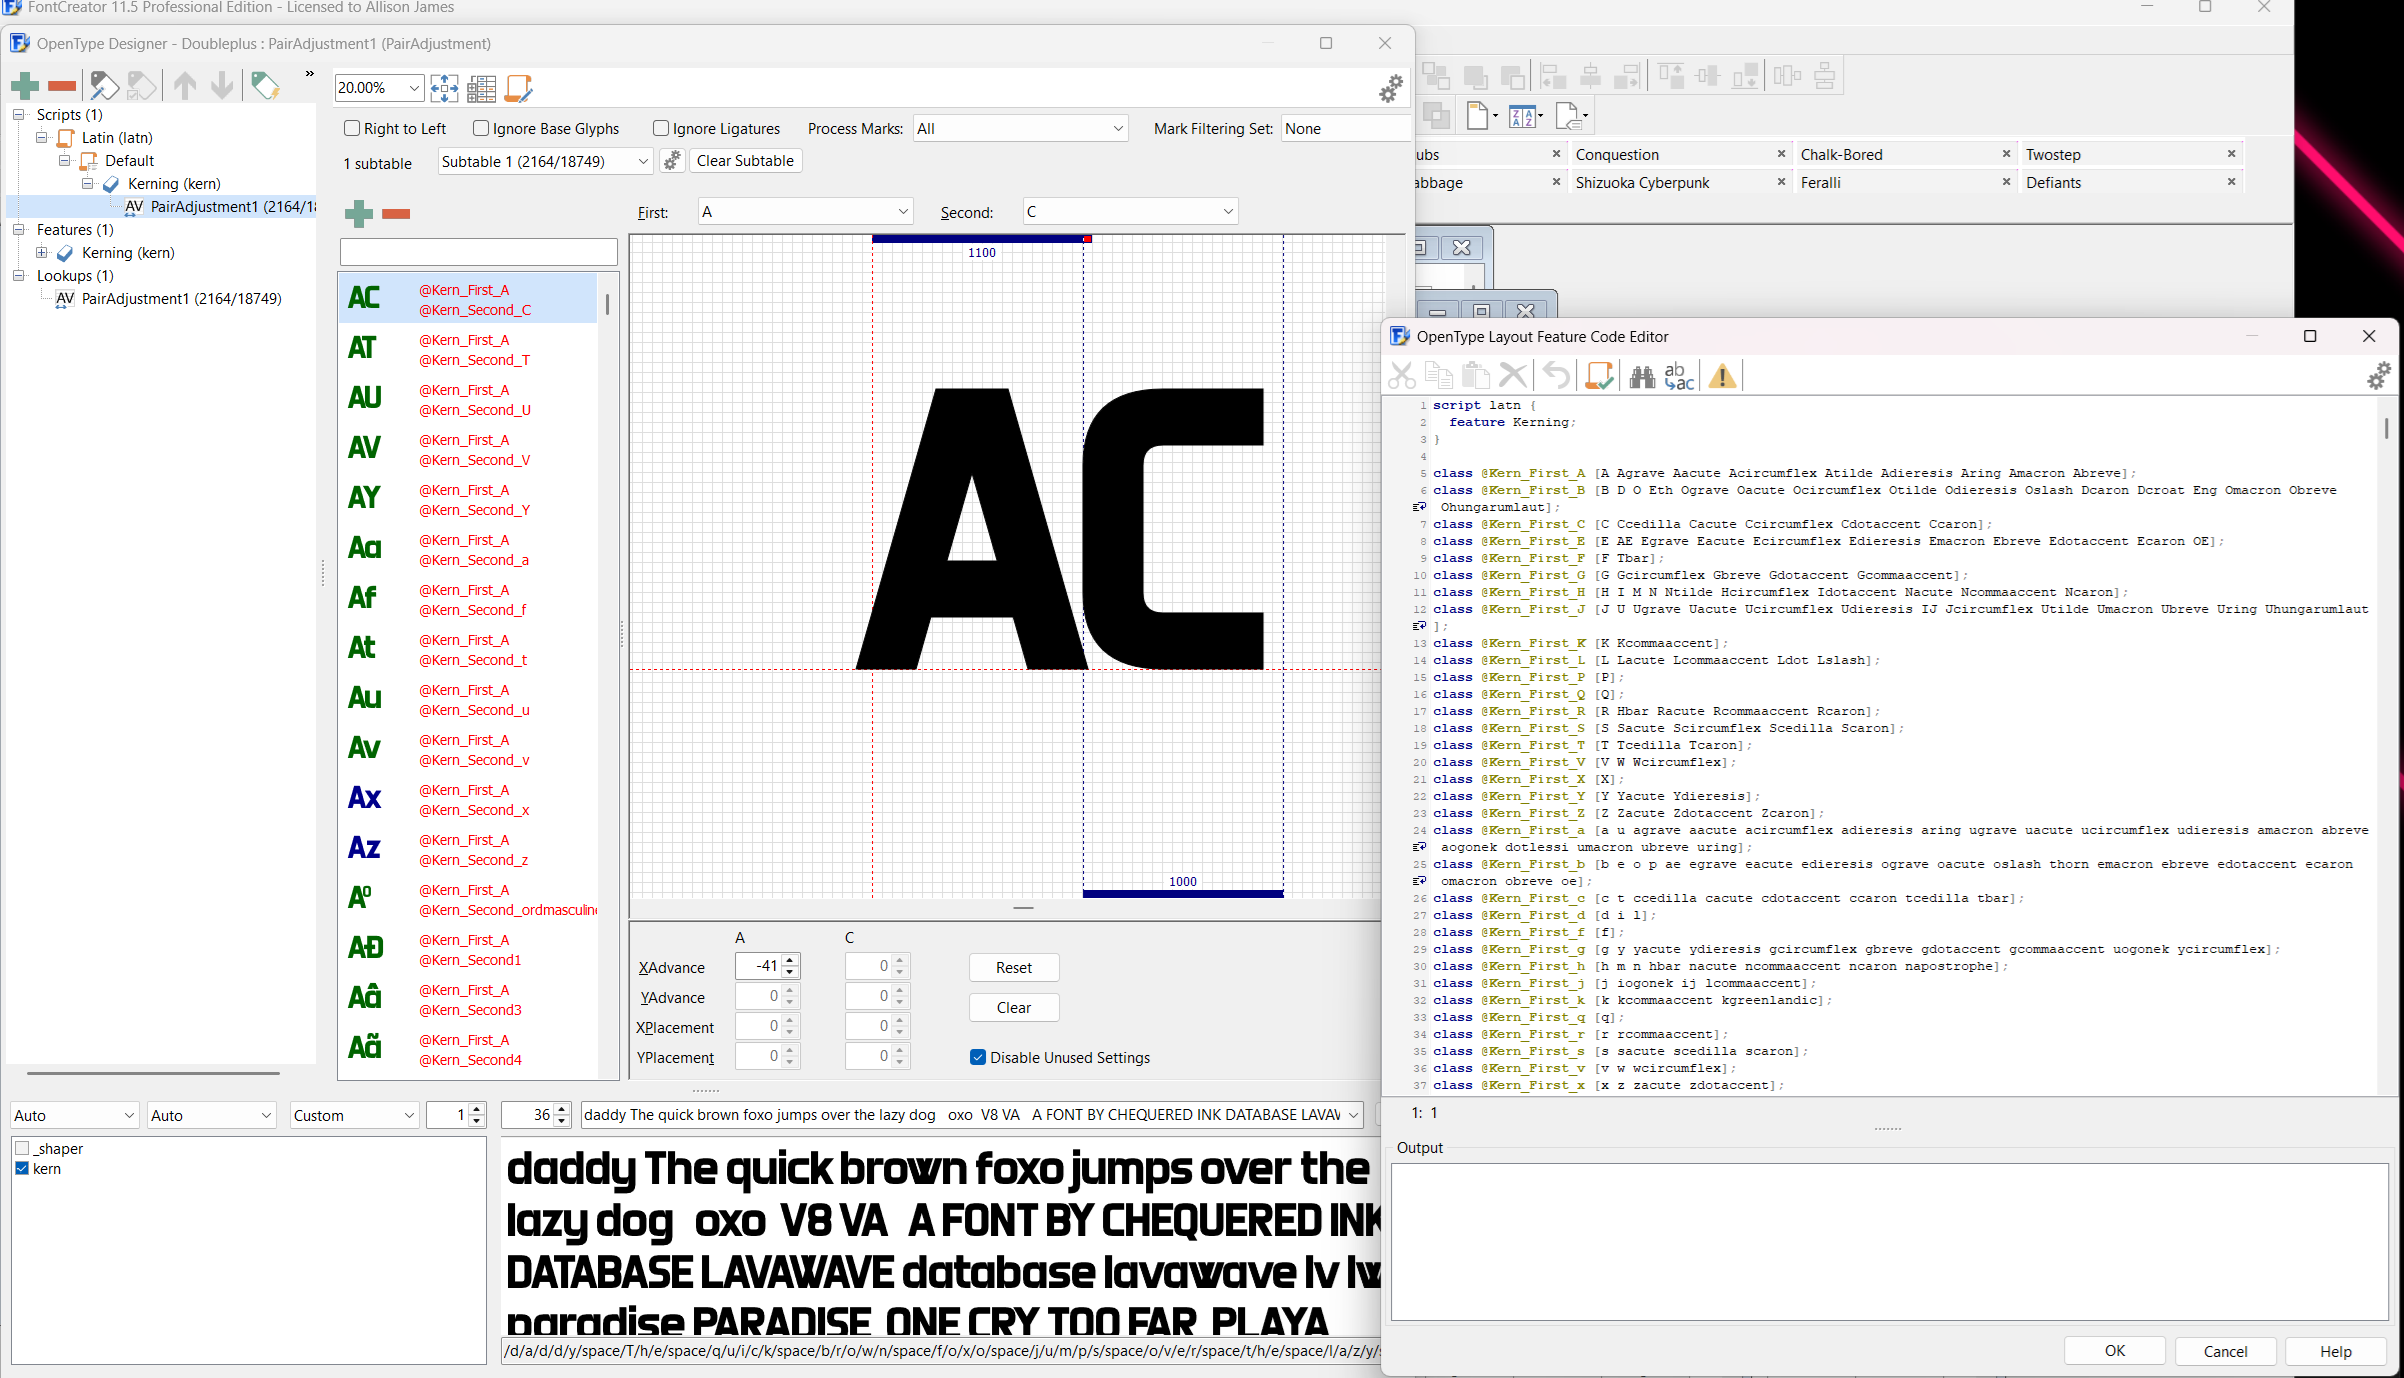
Task: Click the fit-to-window zoom icon
Action: [444, 88]
